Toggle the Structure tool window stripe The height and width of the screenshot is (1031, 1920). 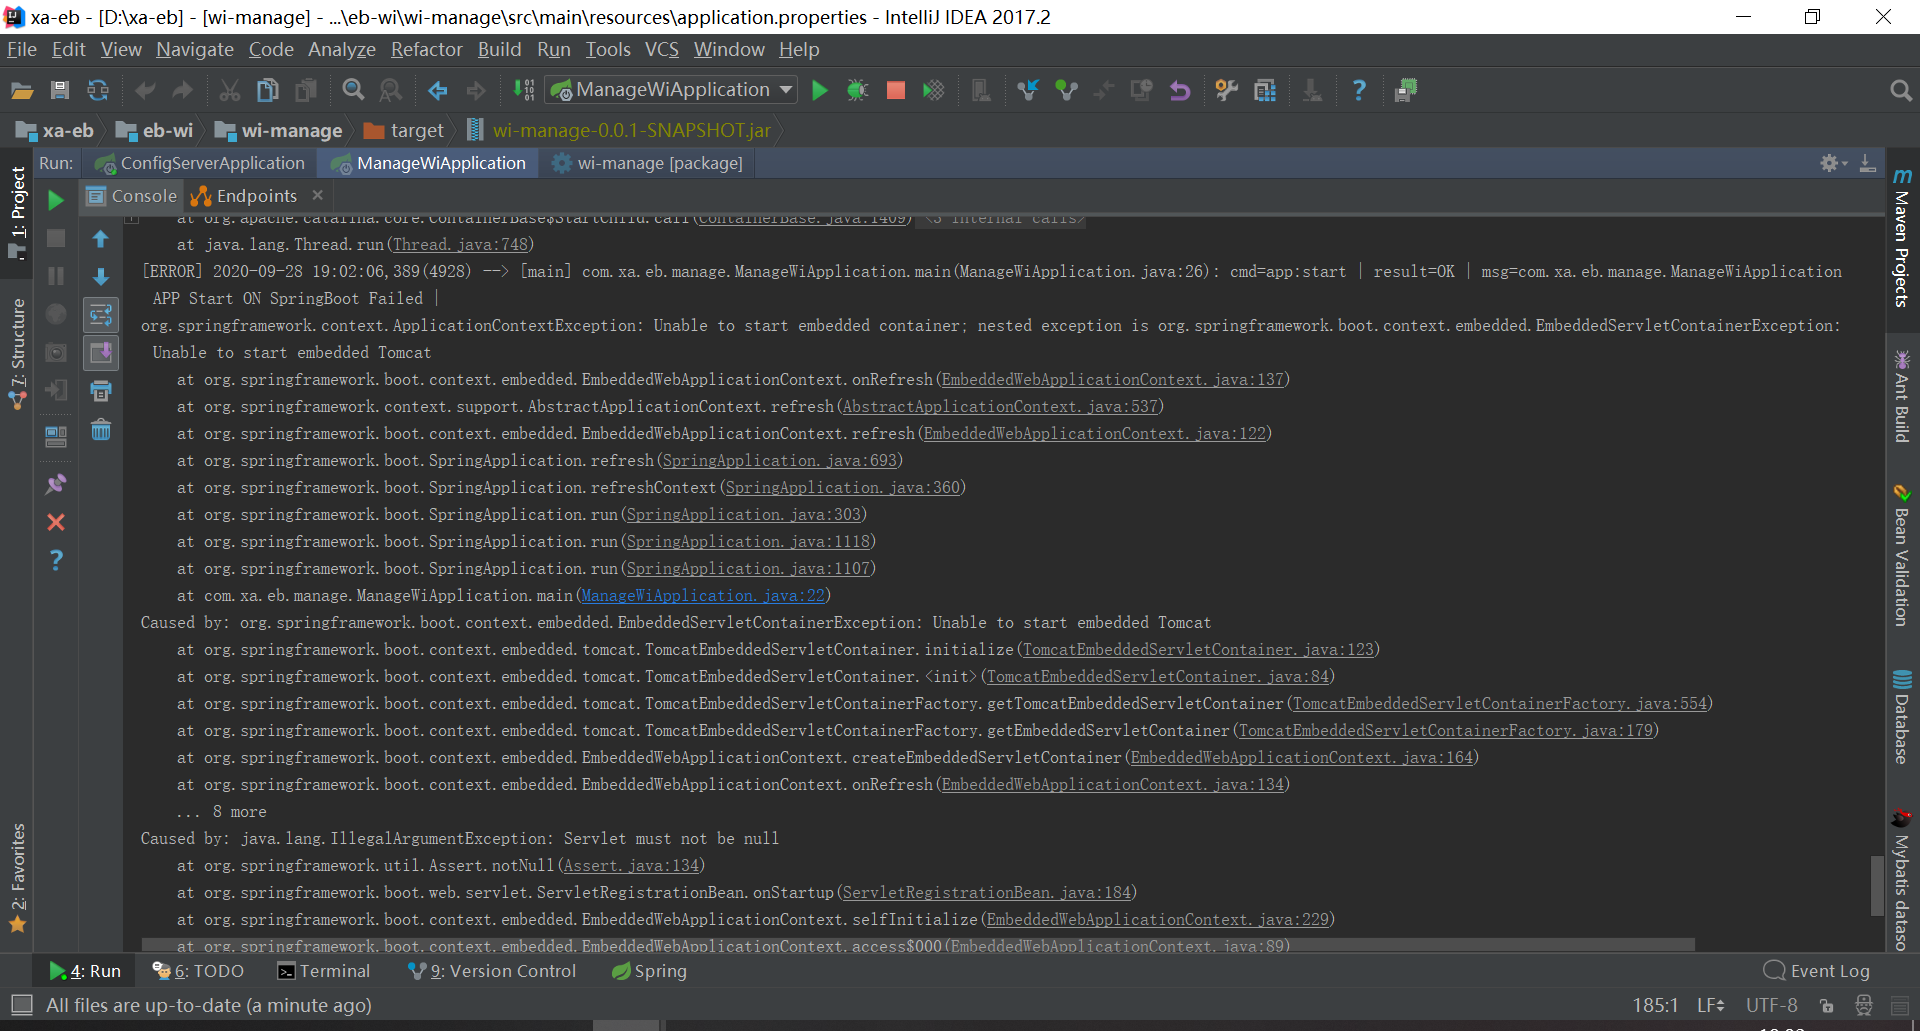(x=17, y=353)
